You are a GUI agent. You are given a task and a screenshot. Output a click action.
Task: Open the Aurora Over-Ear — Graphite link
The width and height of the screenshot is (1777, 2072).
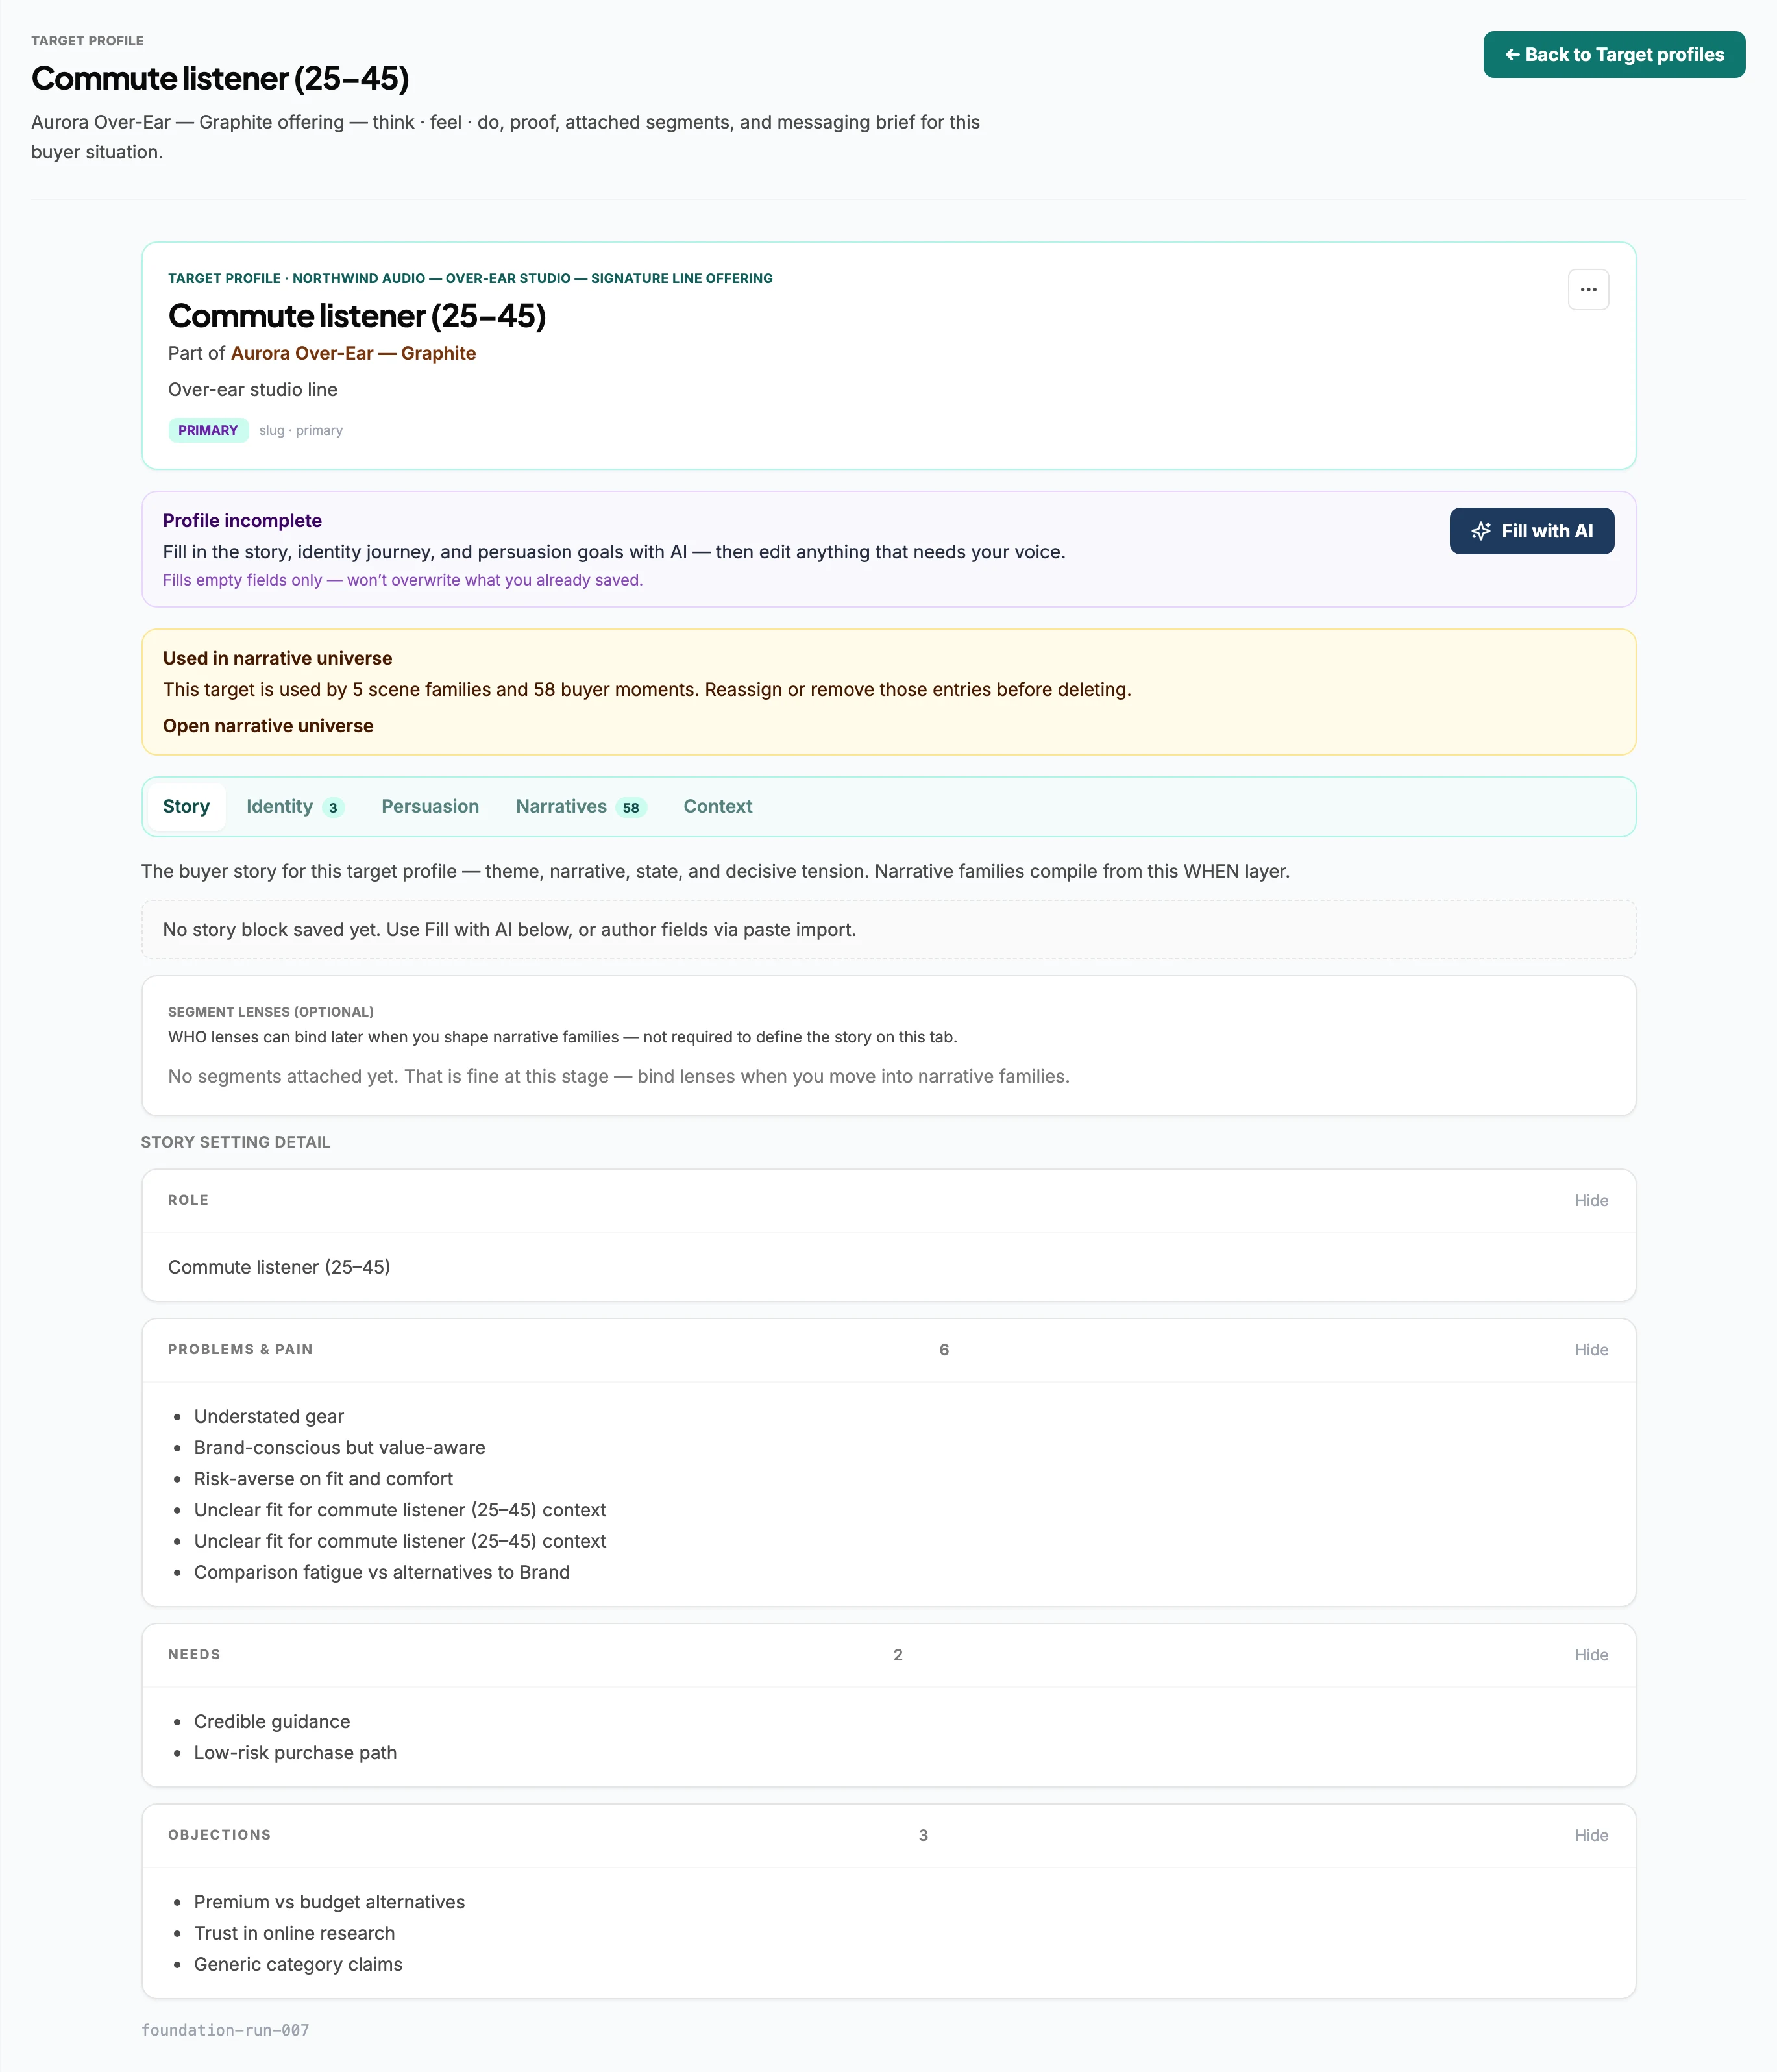click(x=353, y=353)
